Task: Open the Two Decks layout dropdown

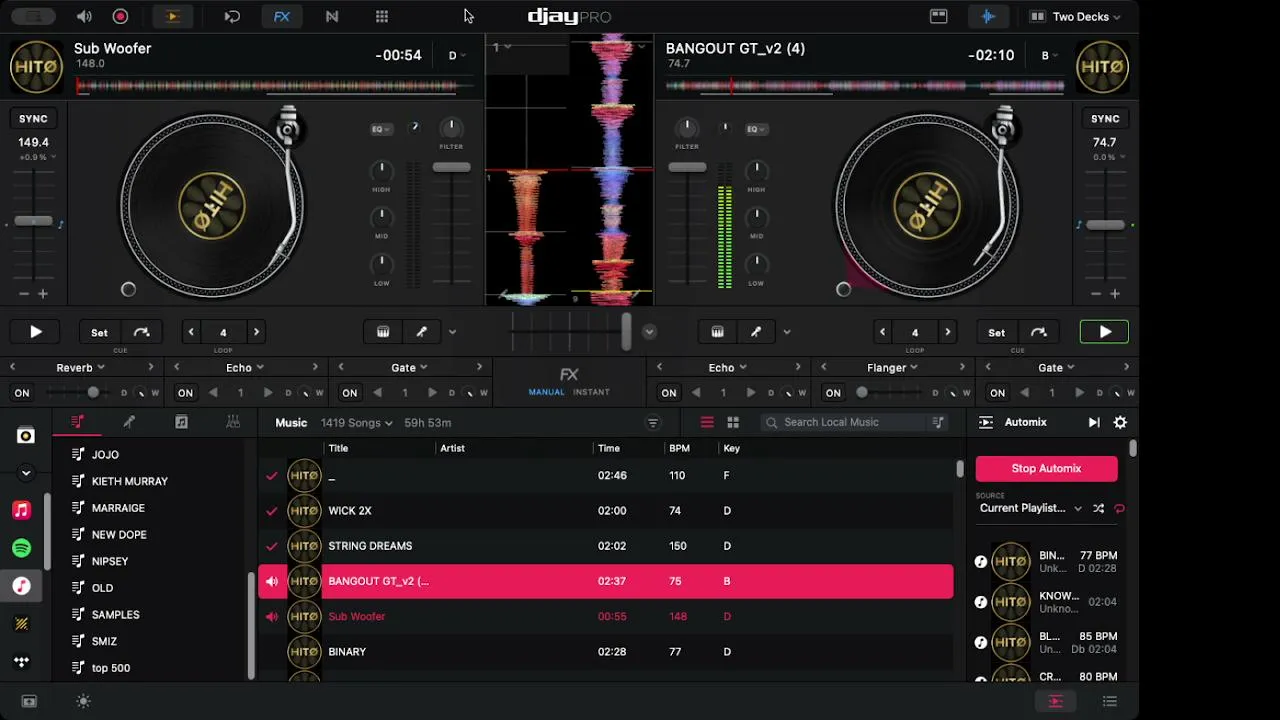Action: click(1075, 16)
